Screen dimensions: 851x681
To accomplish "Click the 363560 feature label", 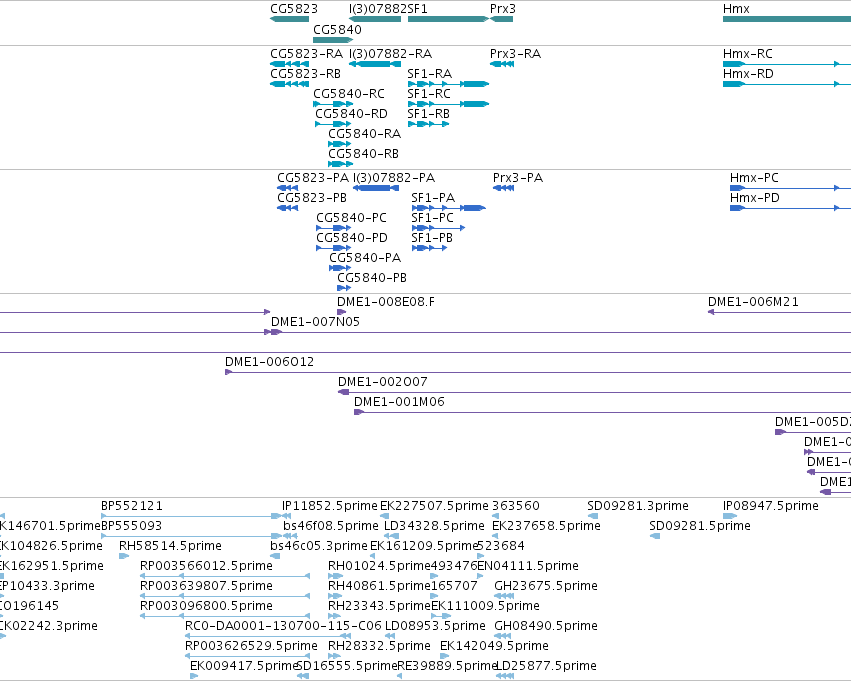I will point(516,506).
